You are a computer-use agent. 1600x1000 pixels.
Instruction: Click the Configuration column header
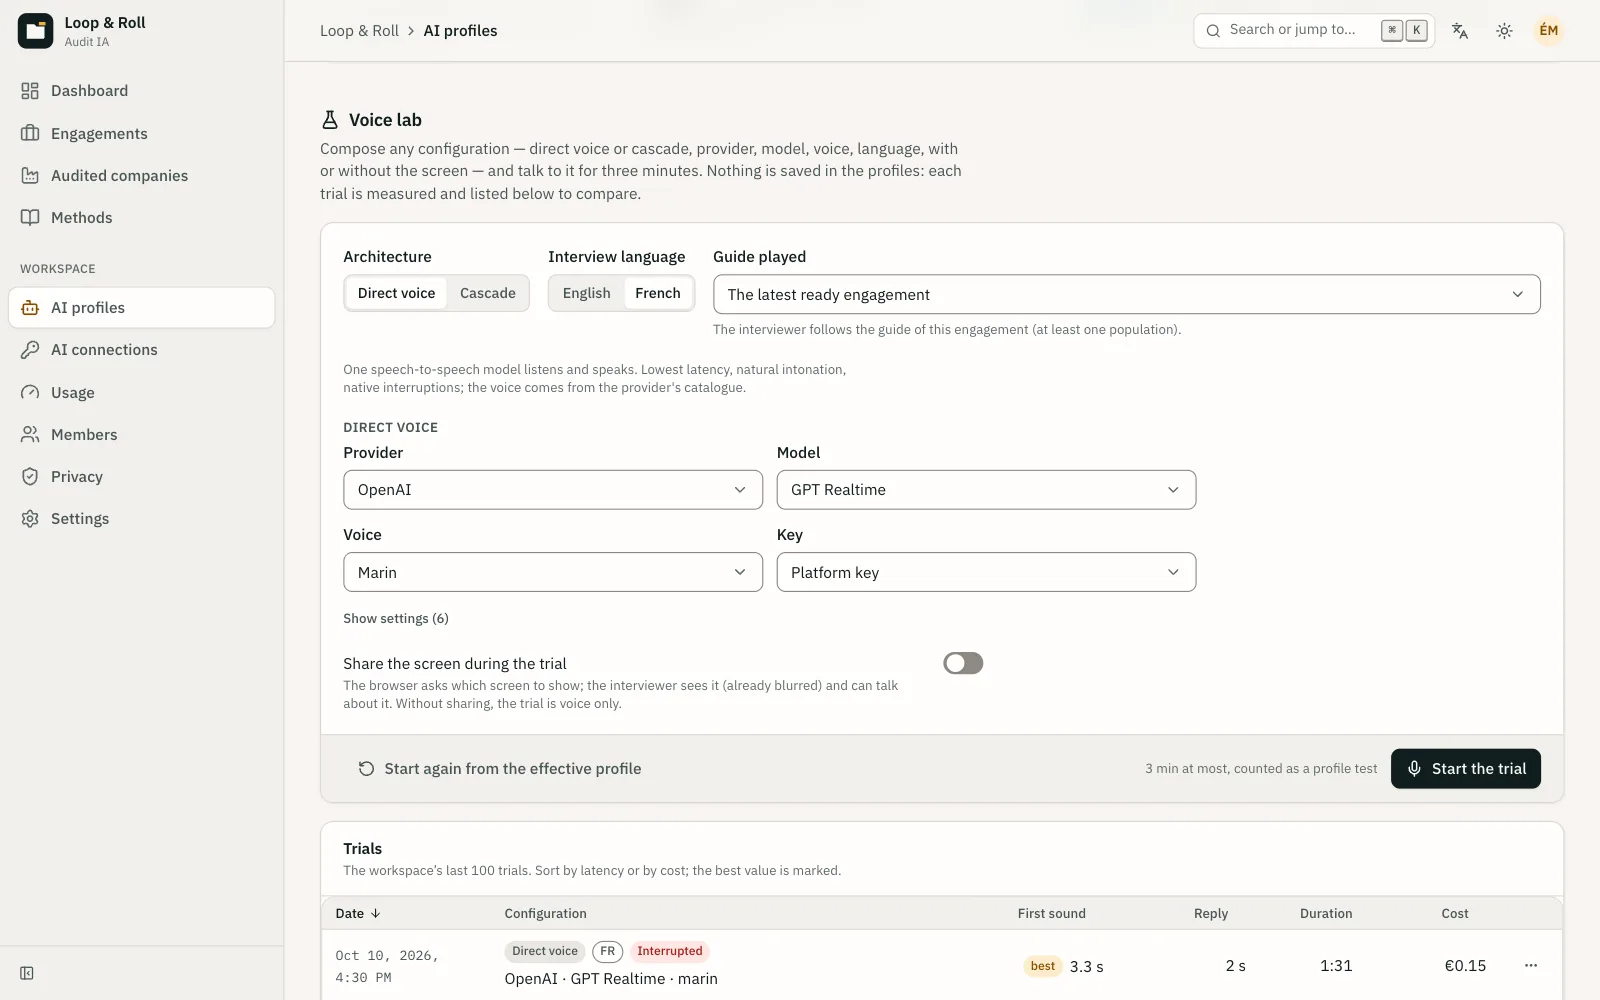pyautogui.click(x=546, y=914)
